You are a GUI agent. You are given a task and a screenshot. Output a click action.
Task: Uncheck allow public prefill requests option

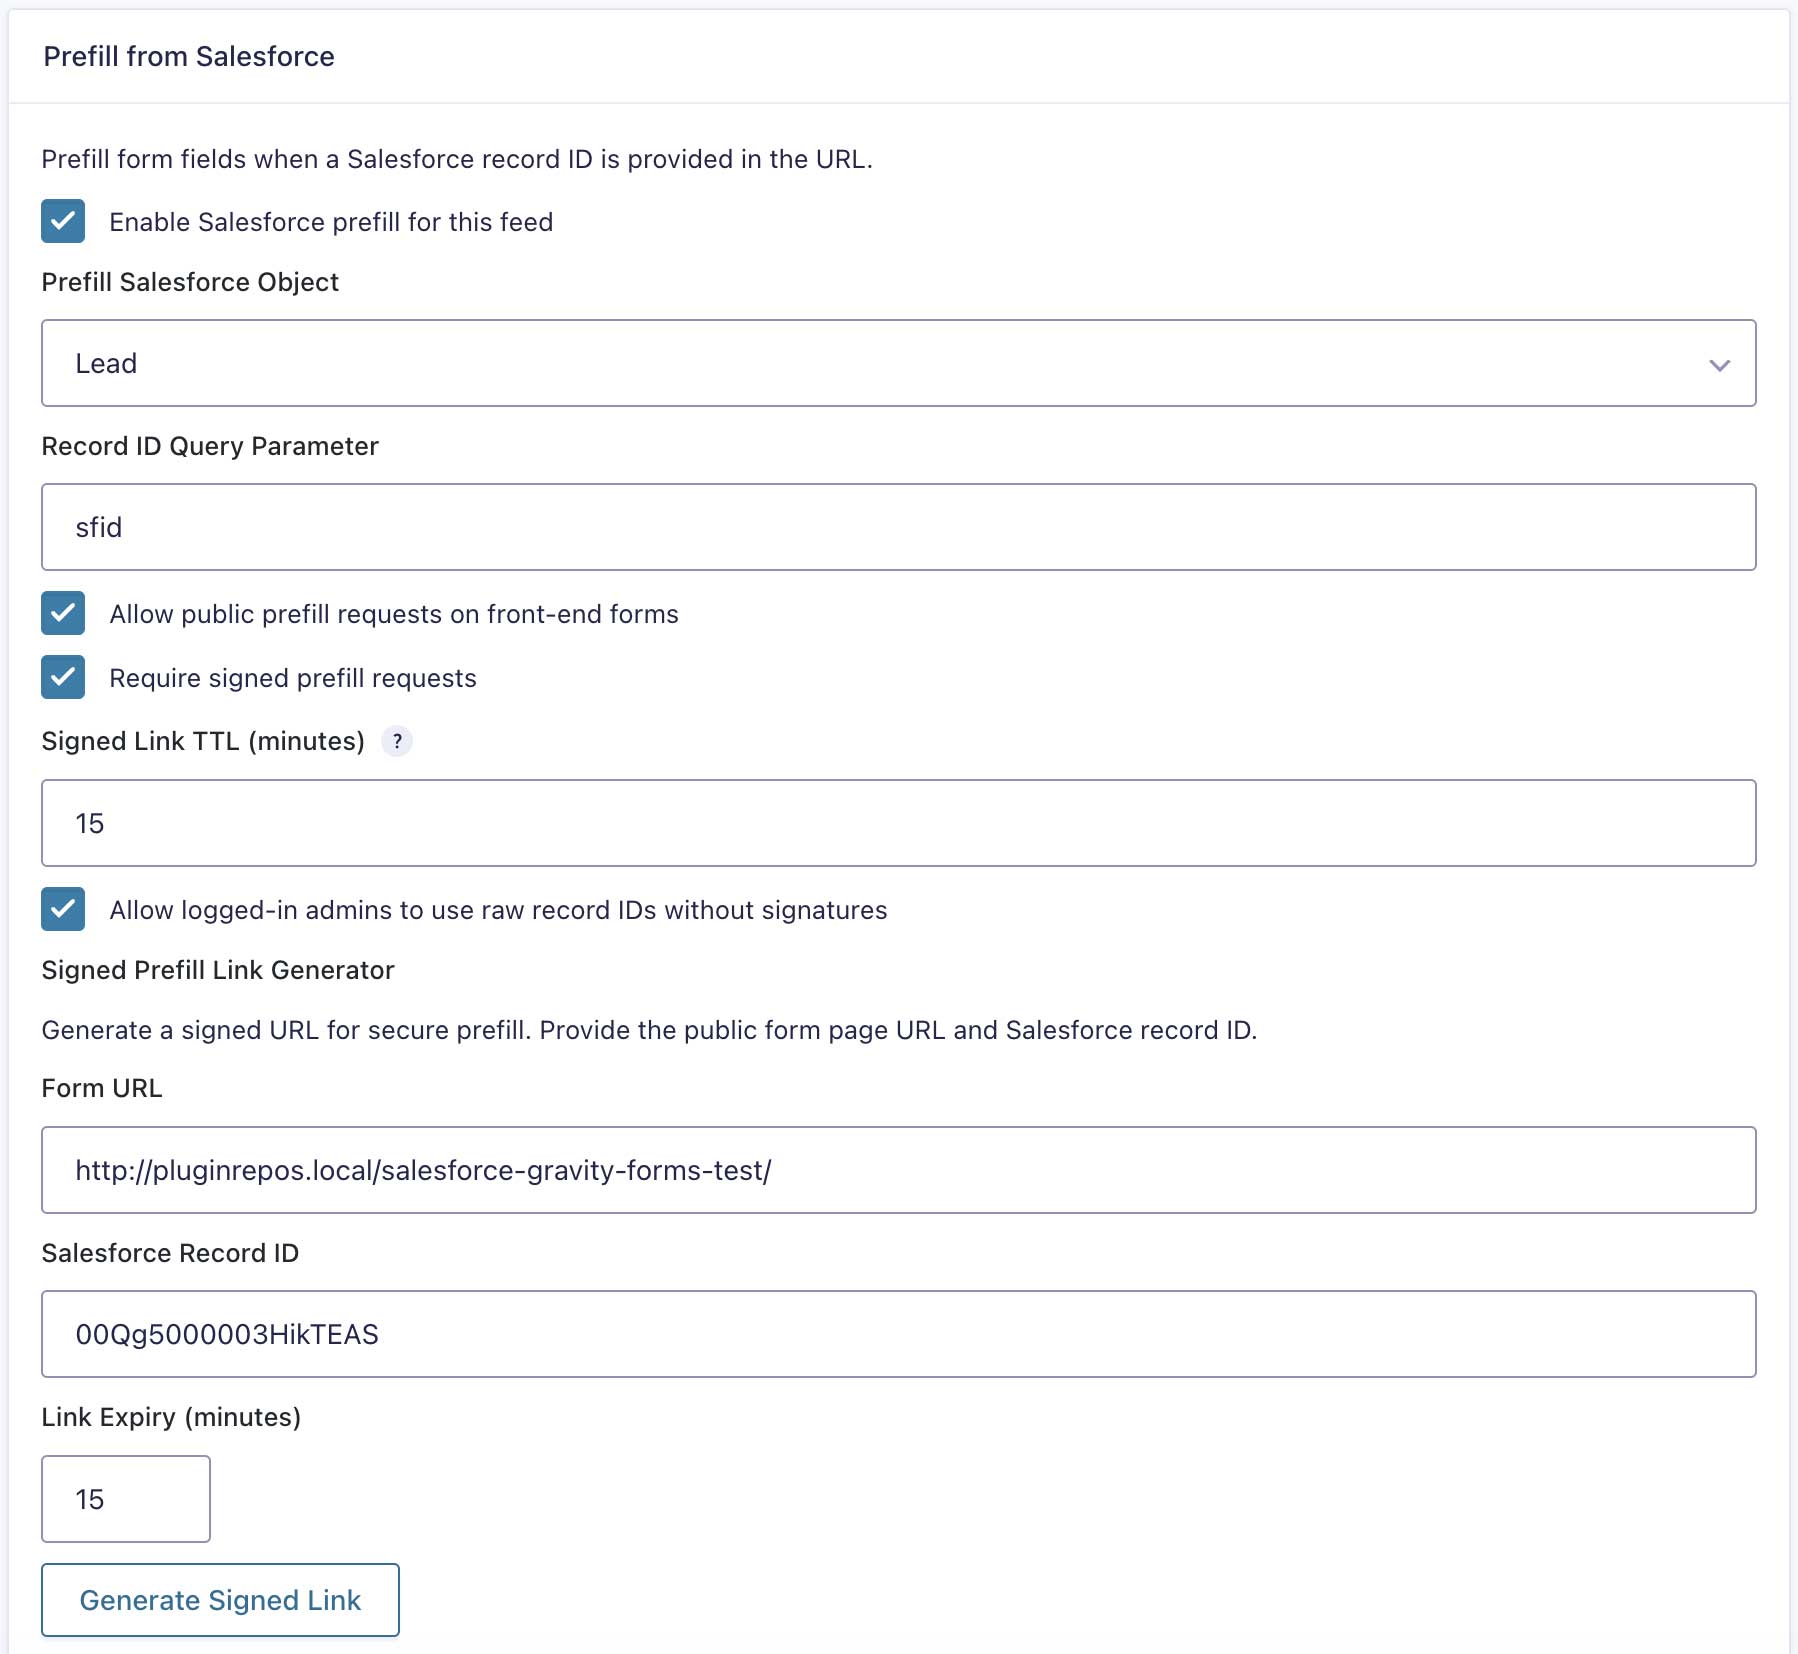click(x=63, y=614)
